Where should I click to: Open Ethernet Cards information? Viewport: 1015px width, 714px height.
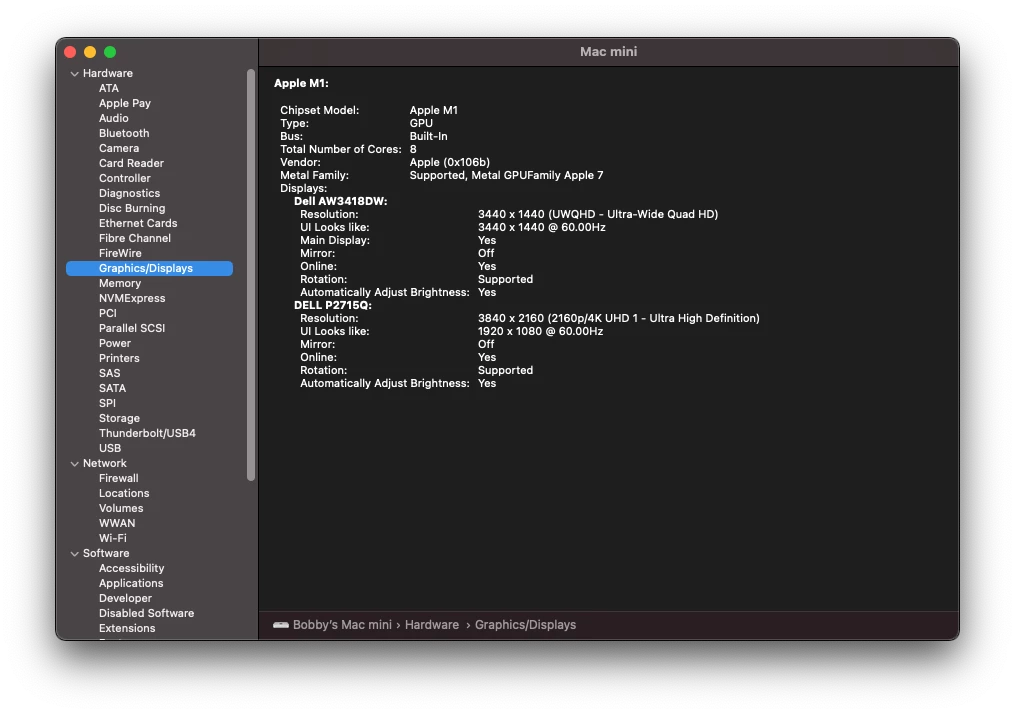138,223
